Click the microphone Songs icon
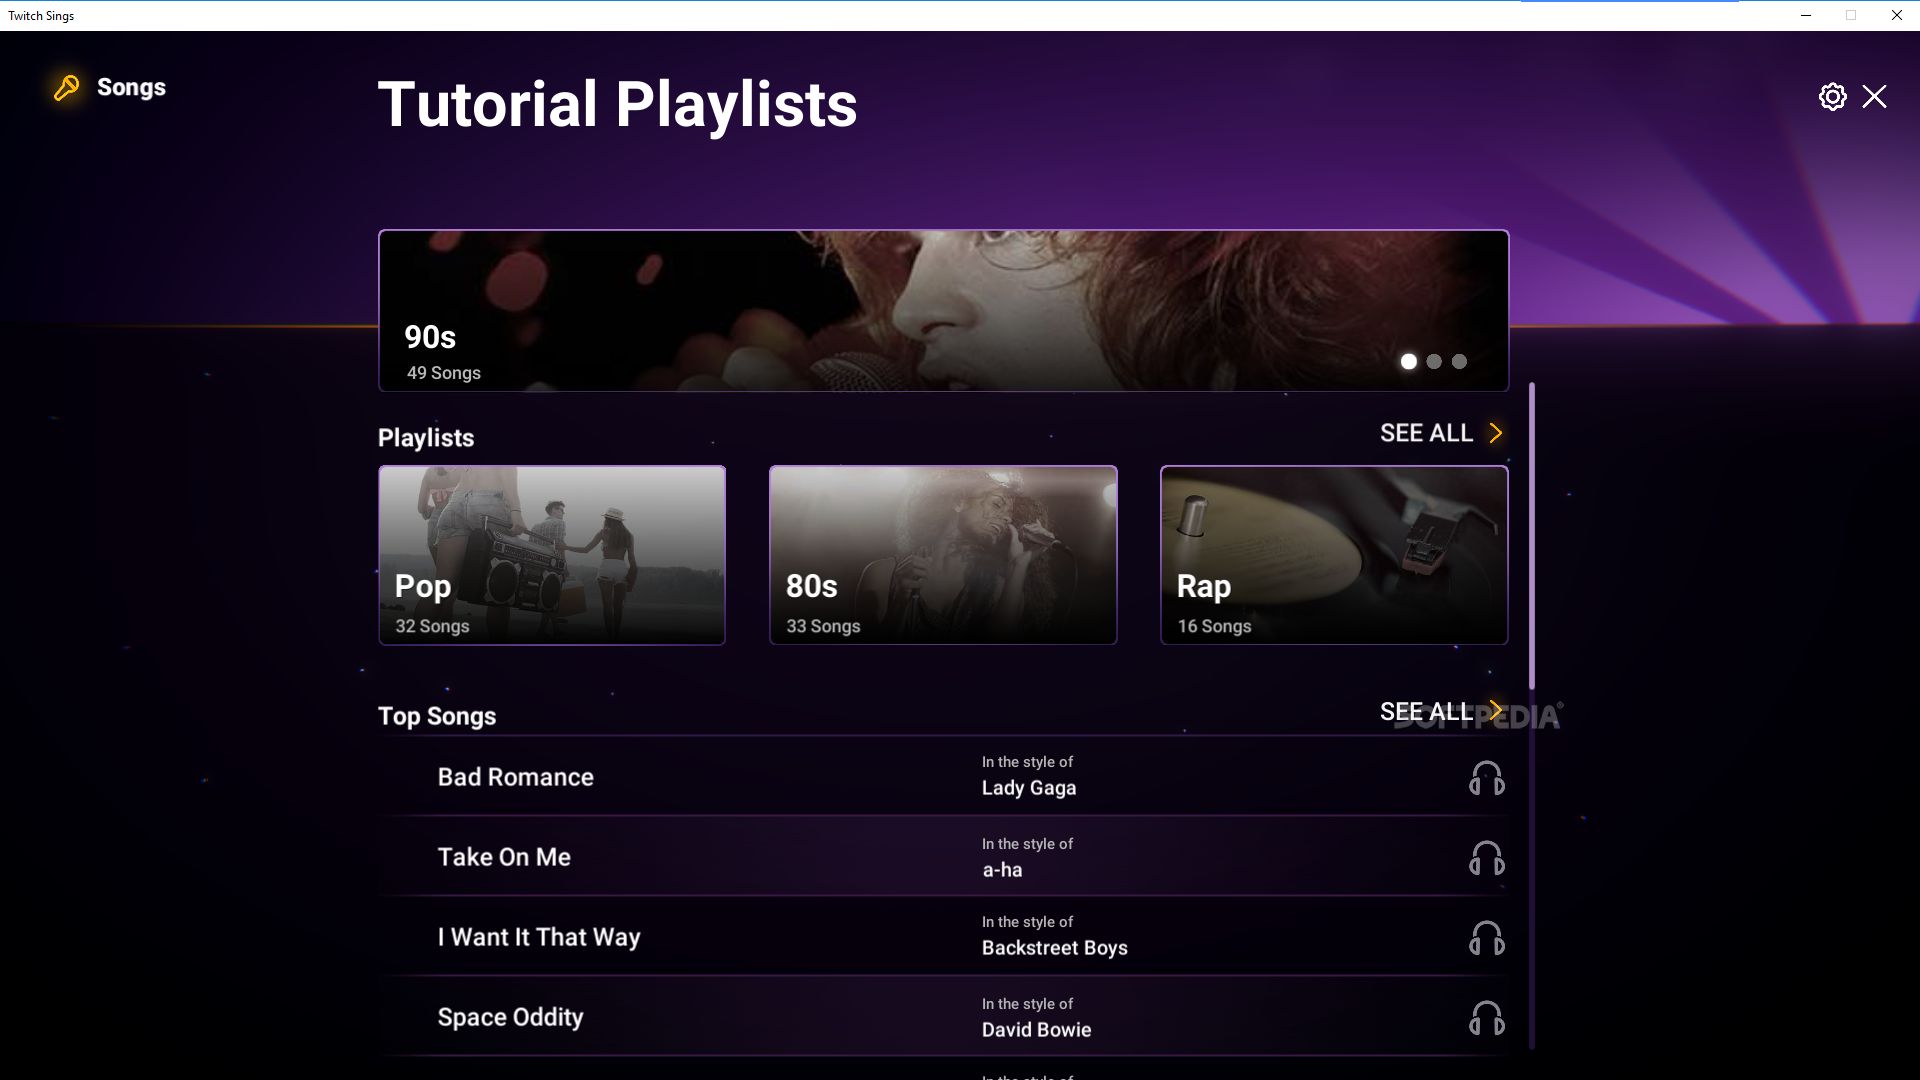Viewport: 1920px width, 1080px height. (x=66, y=88)
